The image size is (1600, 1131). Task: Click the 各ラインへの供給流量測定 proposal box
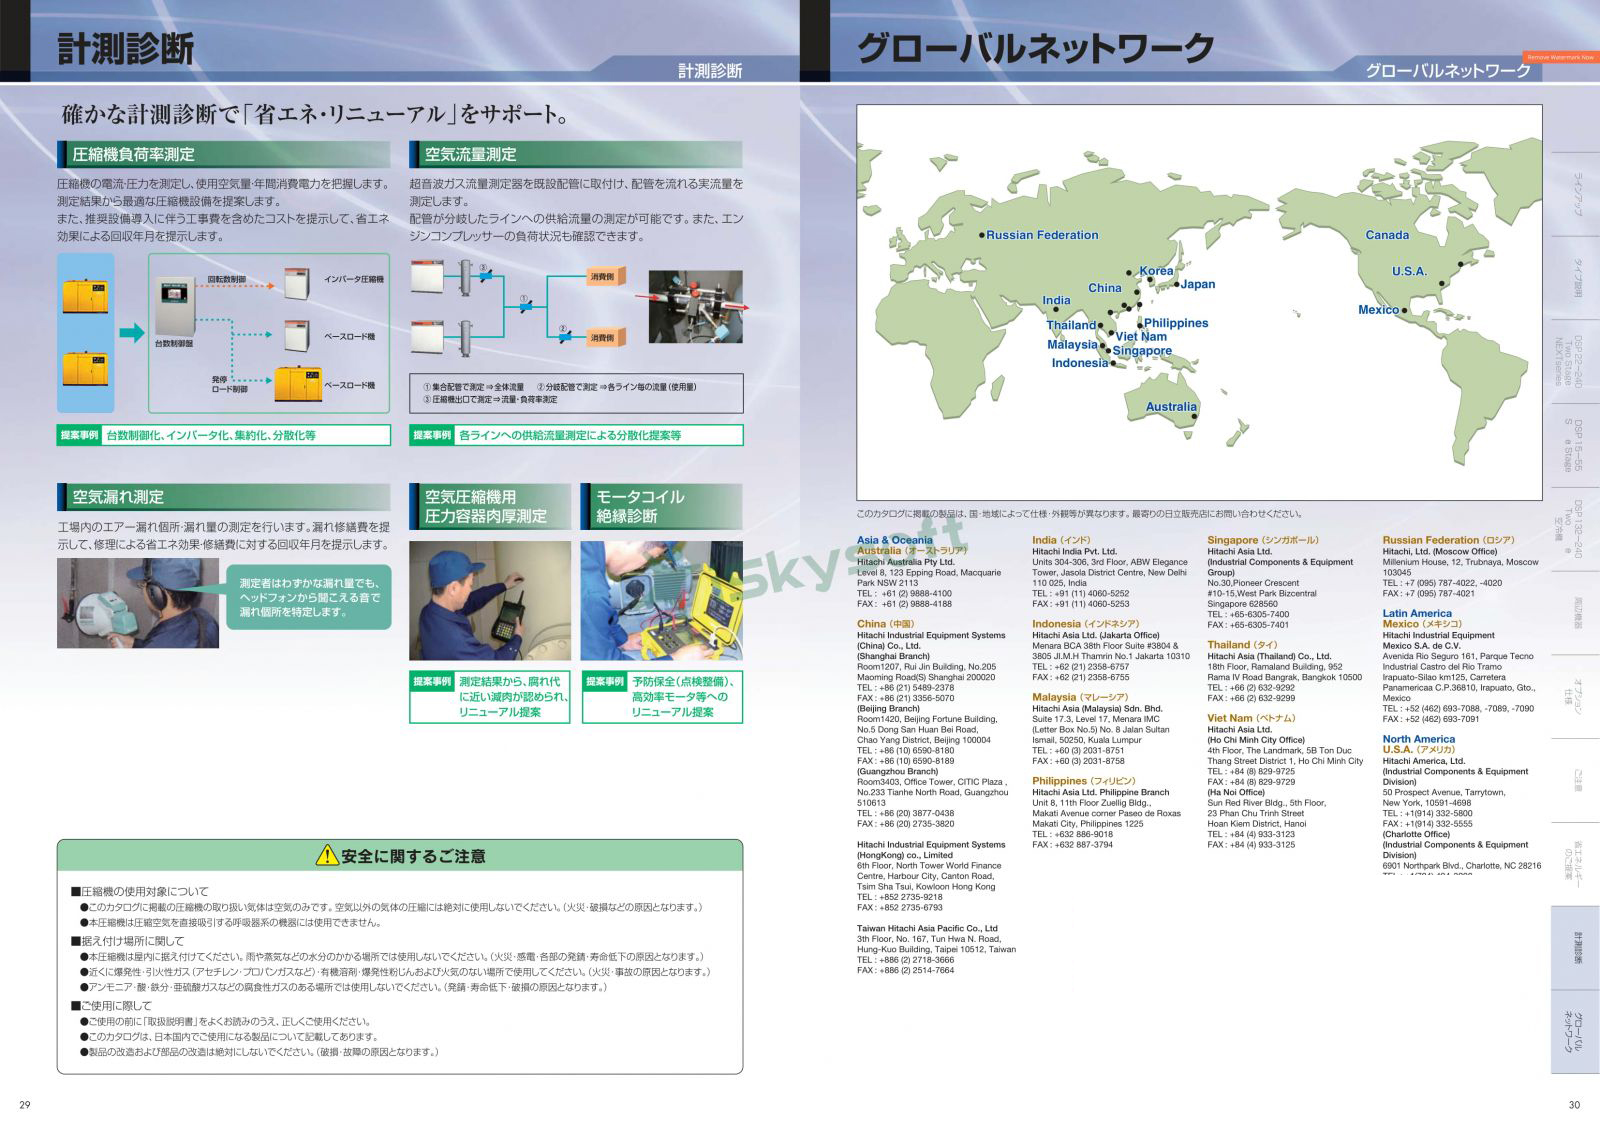[x=576, y=435]
